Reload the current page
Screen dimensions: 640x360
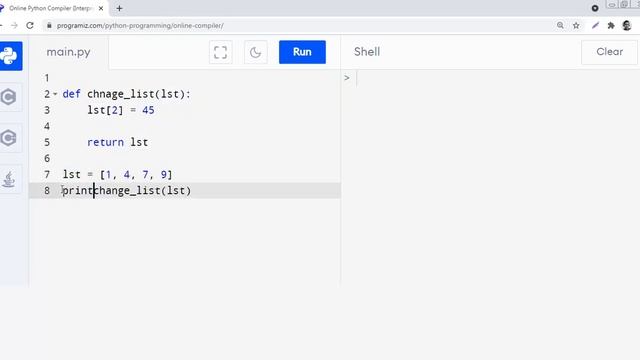30,25
